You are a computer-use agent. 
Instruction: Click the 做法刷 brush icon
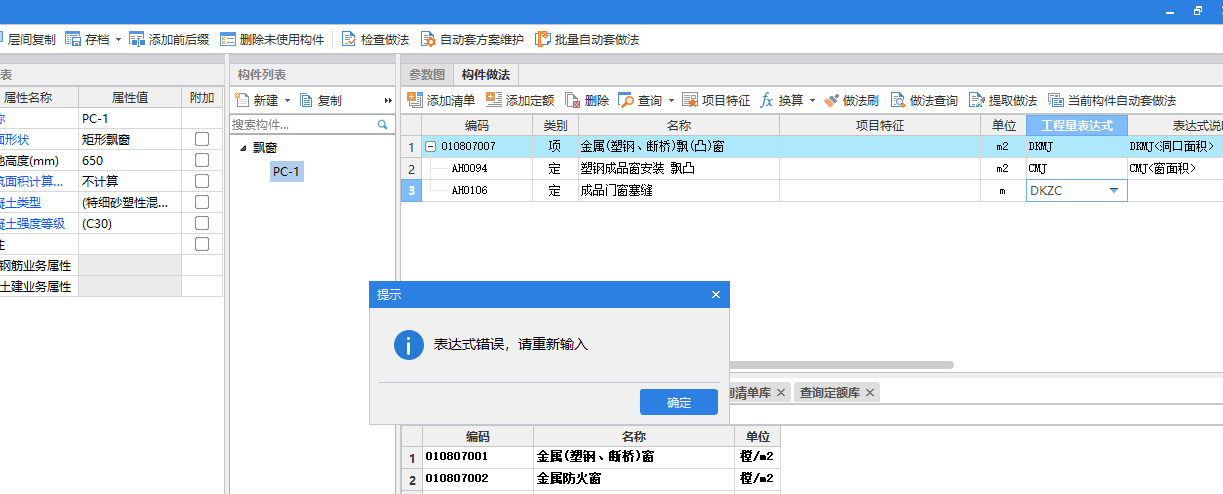click(x=831, y=100)
